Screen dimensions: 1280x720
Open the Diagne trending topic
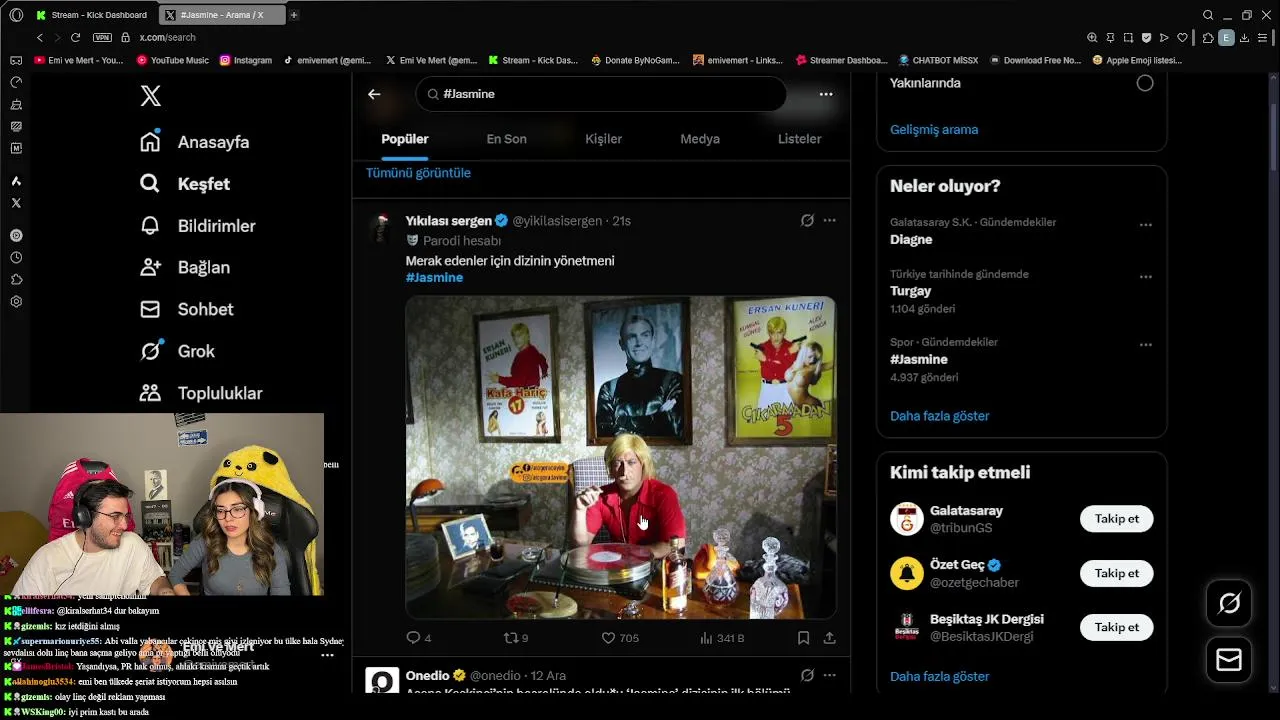911,240
